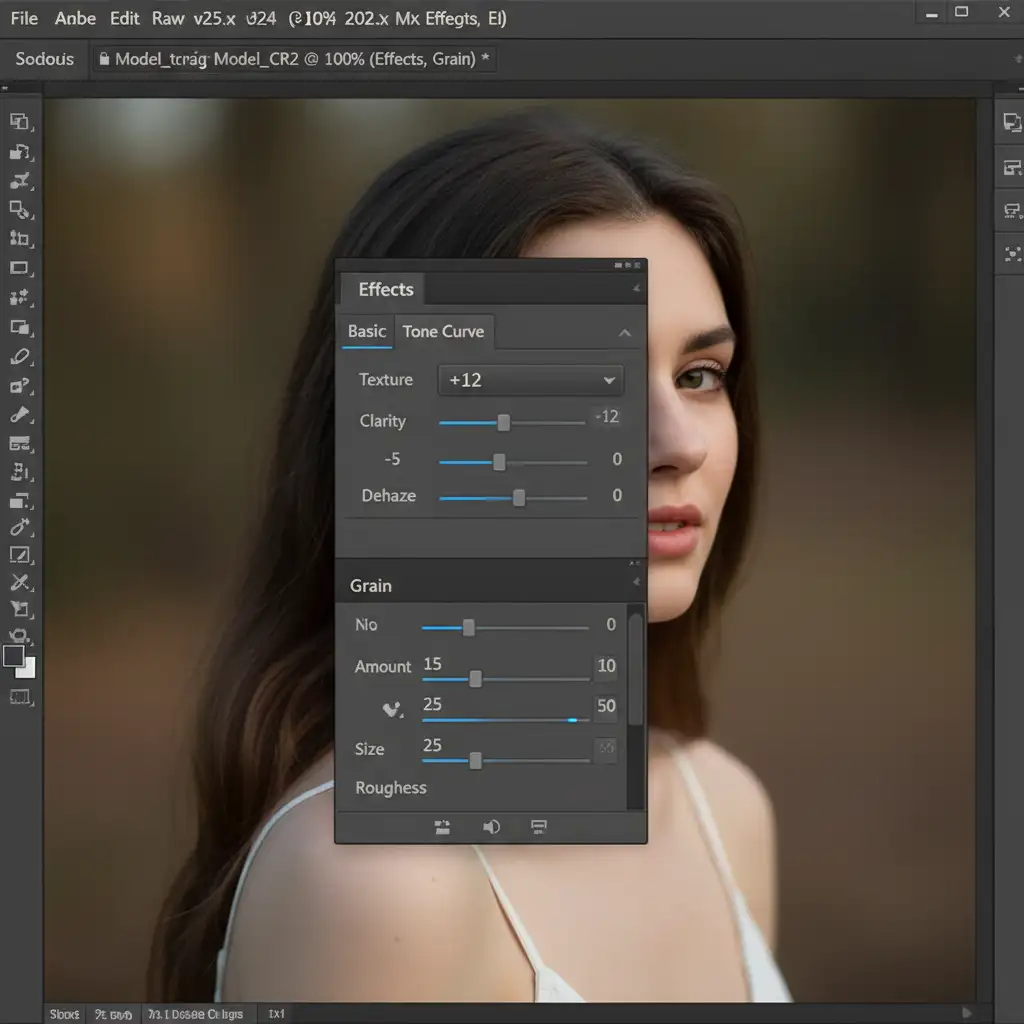Viewport: 1024px width, 1024px height.
Task: Pick the eraser tool in left toolbar
Action: [x=20, y=357]
